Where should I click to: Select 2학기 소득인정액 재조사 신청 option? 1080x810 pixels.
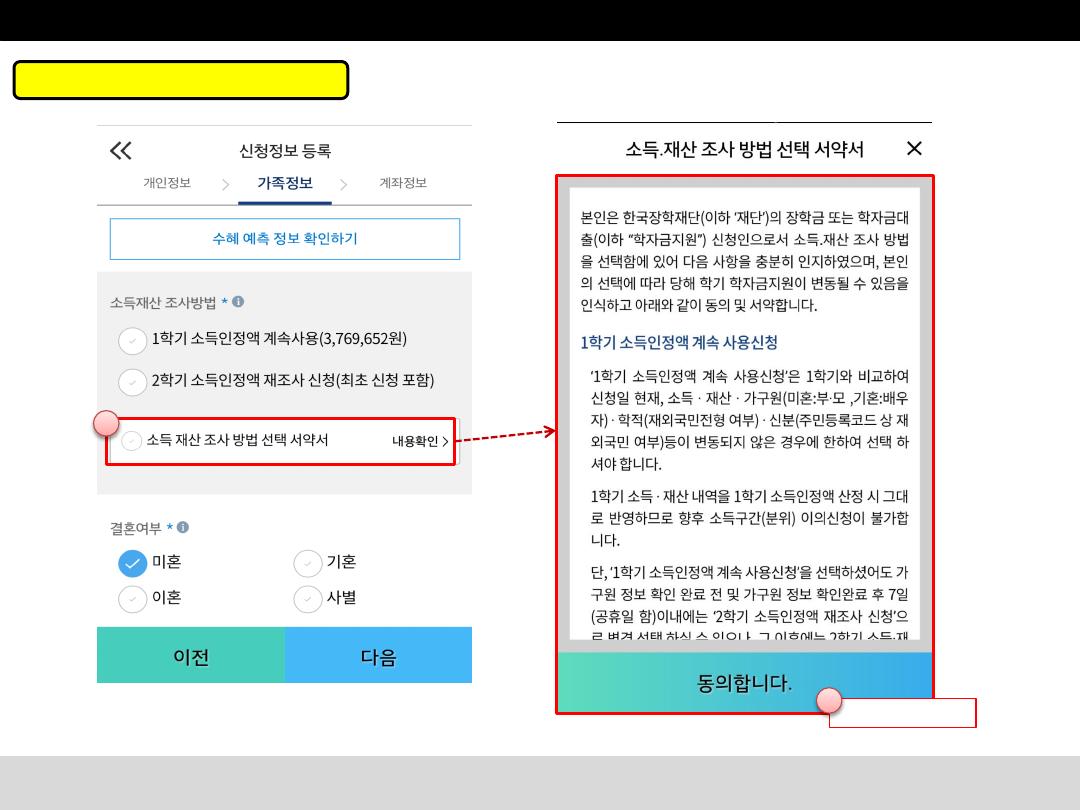coord(133,382)
